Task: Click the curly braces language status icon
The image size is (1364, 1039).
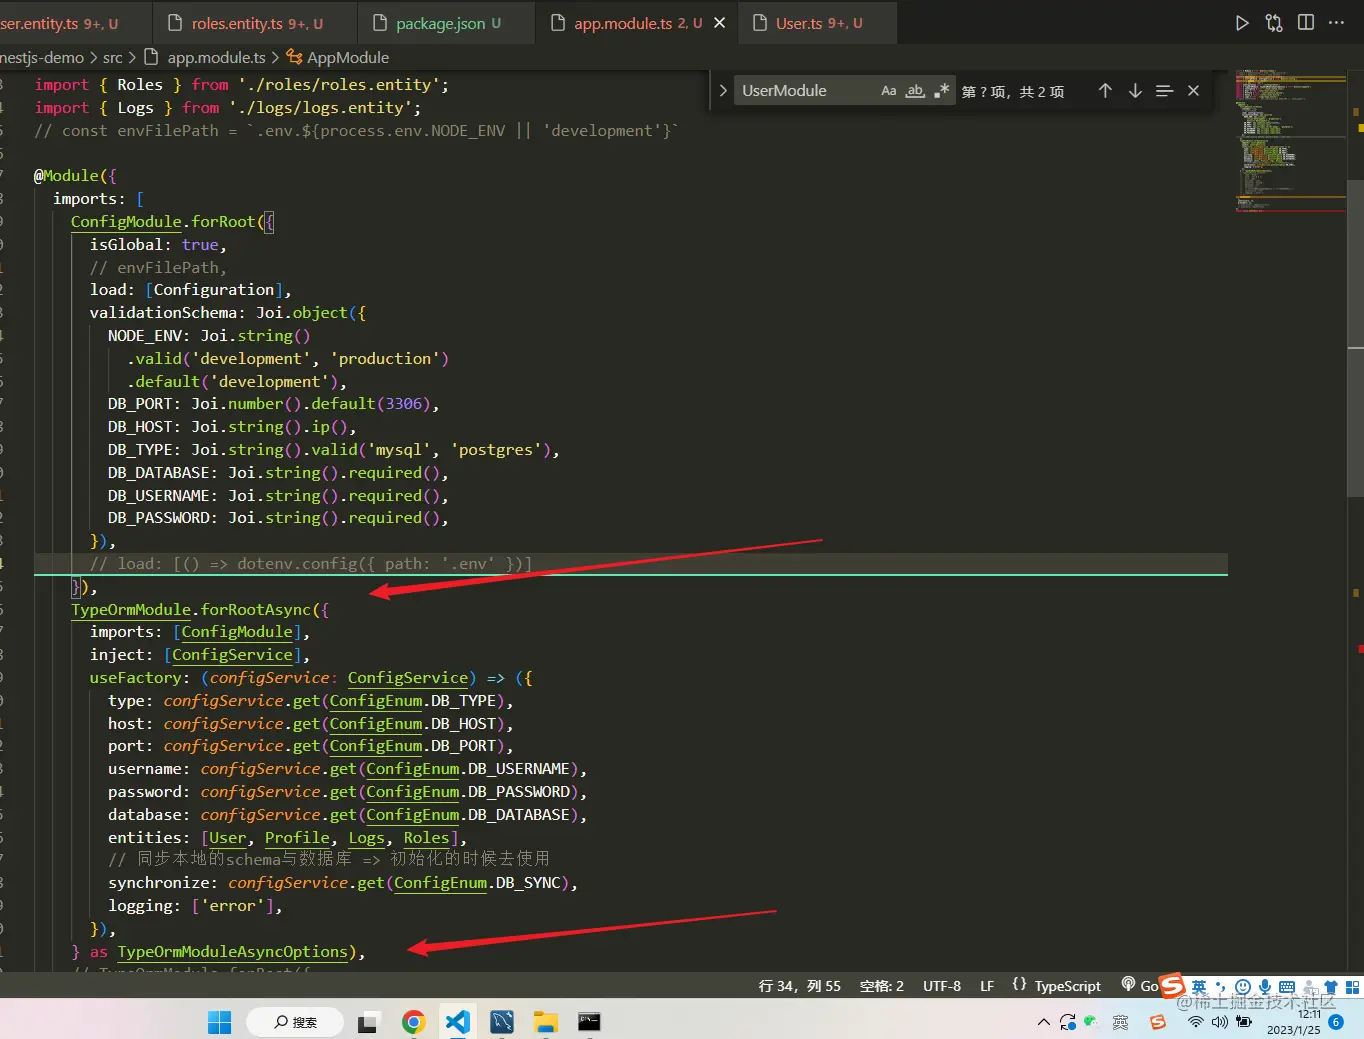Action: tap(1019, 985)
